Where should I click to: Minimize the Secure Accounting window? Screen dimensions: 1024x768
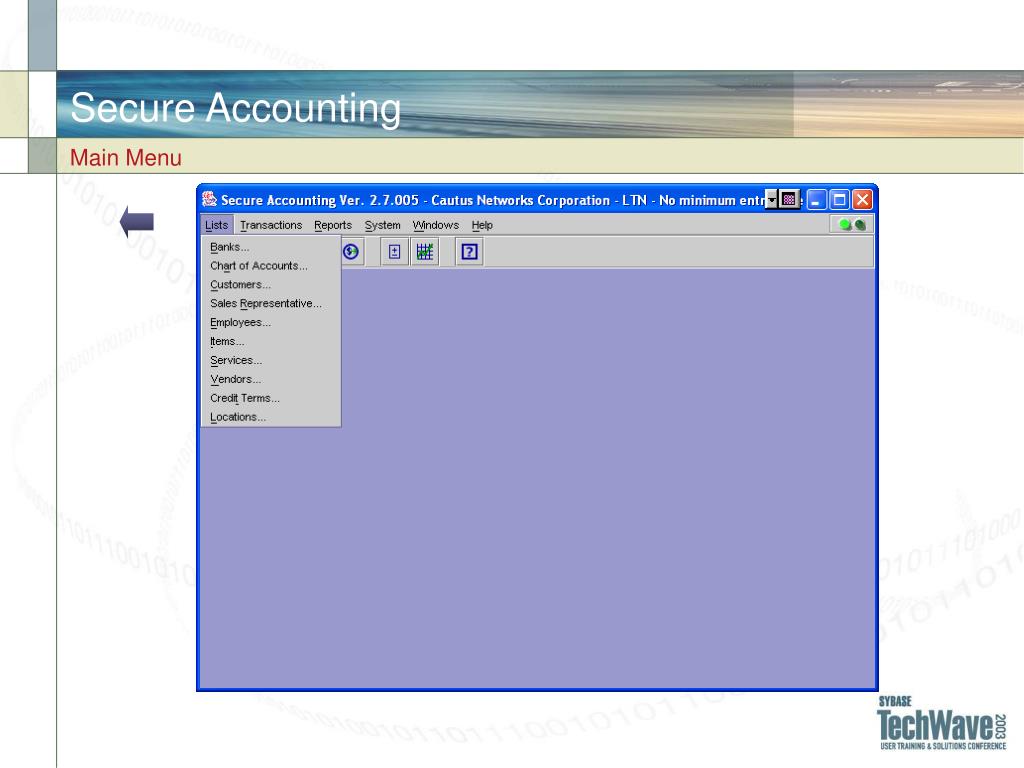click(x=816, y=200)
